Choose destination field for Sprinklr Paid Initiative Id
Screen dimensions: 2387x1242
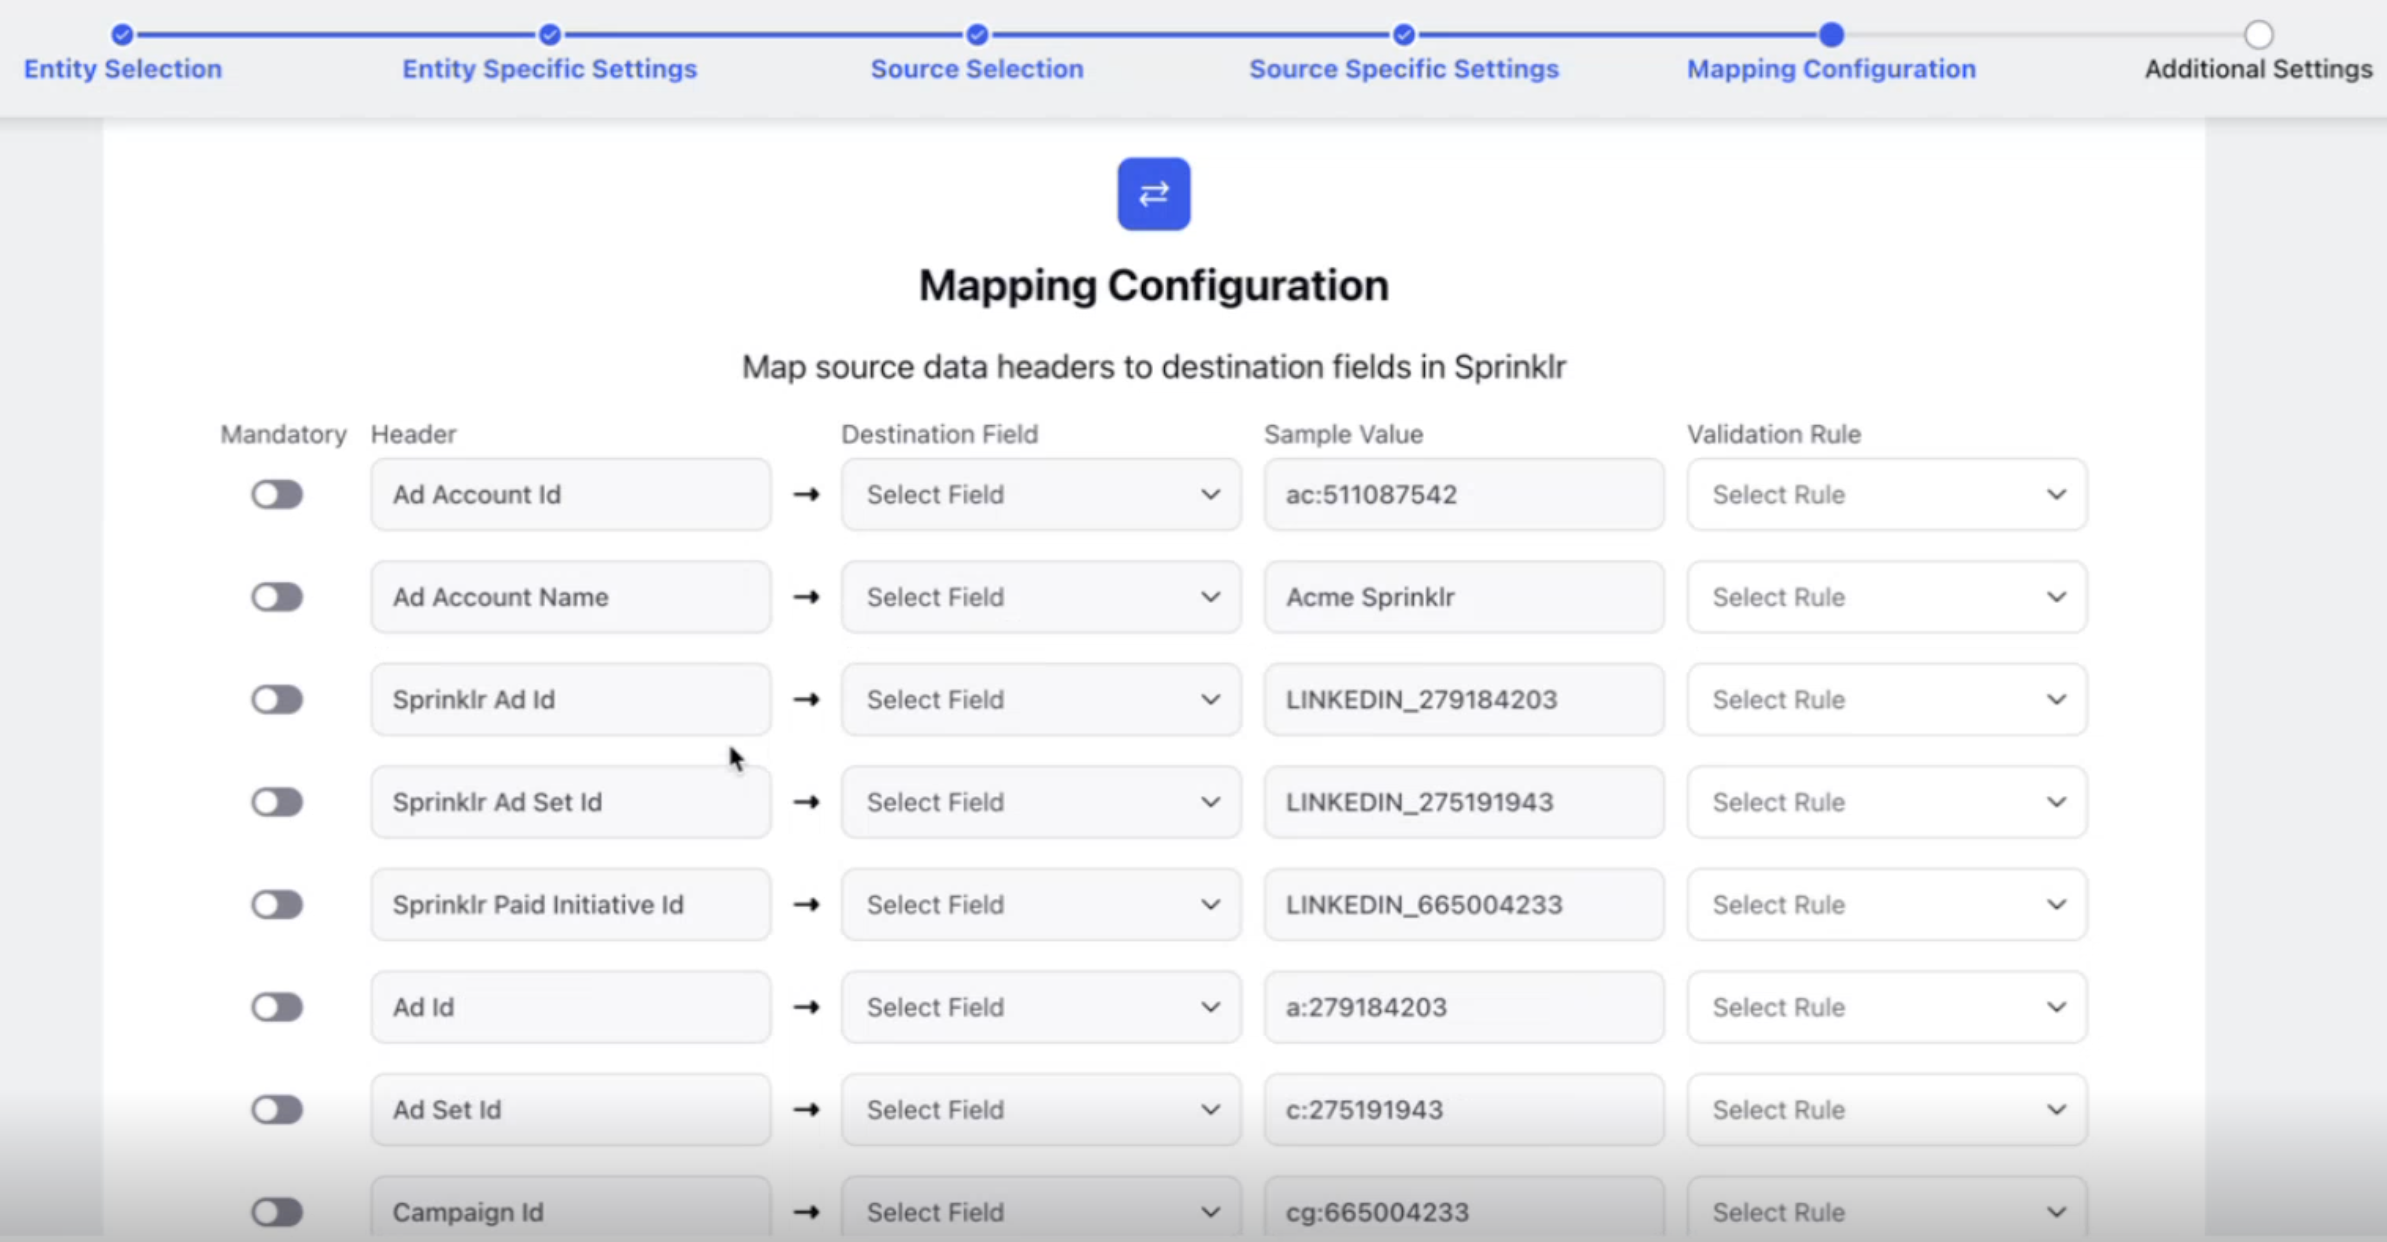click(1041, 904)
